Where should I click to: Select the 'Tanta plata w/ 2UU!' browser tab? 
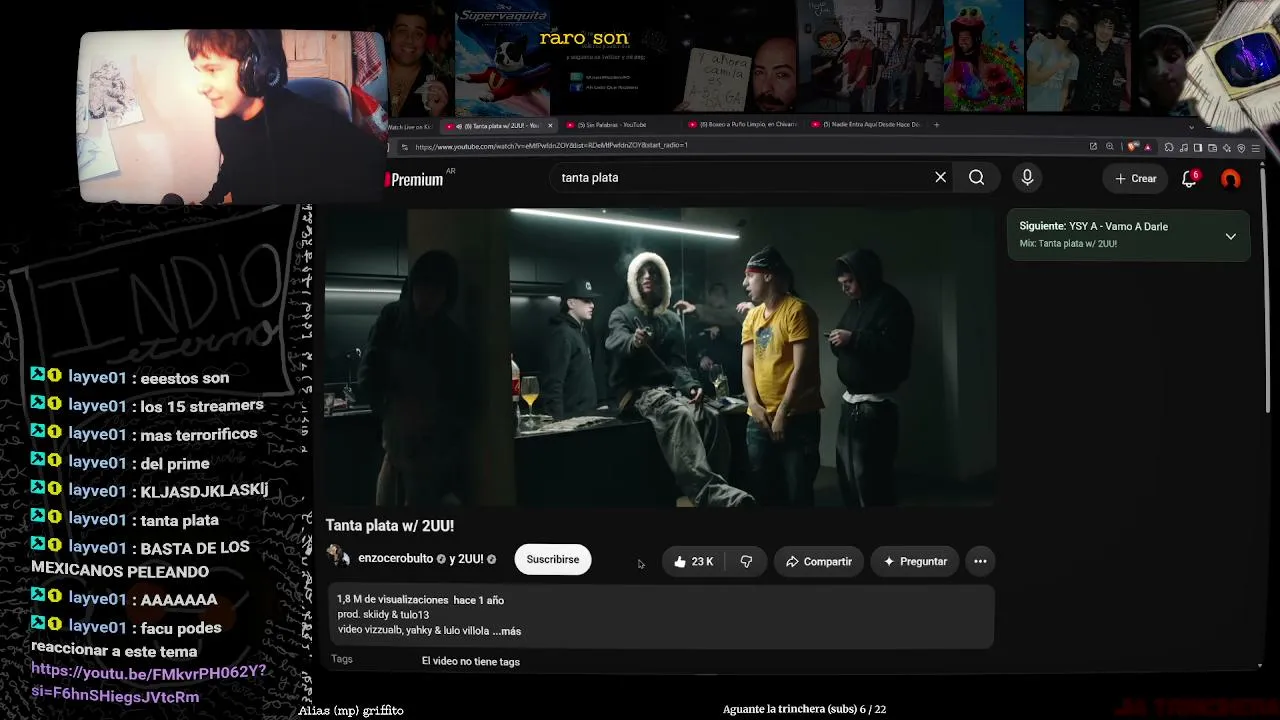click(497, 125)
